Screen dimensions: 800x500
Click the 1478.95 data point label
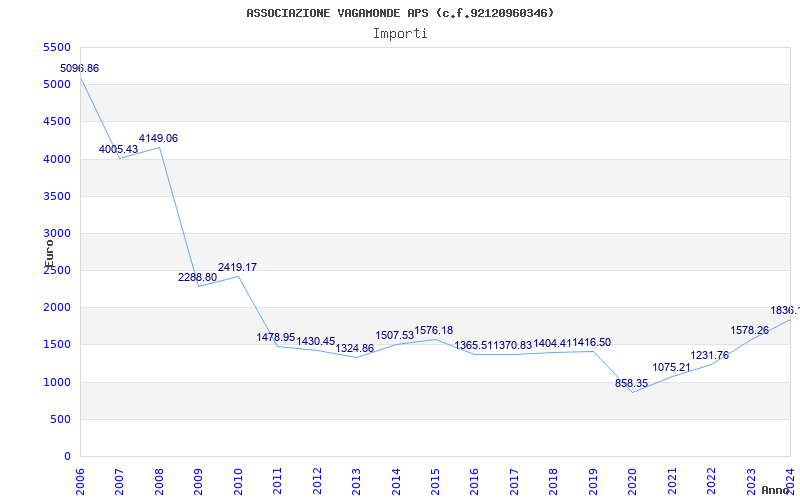click(x=276, y=337)
